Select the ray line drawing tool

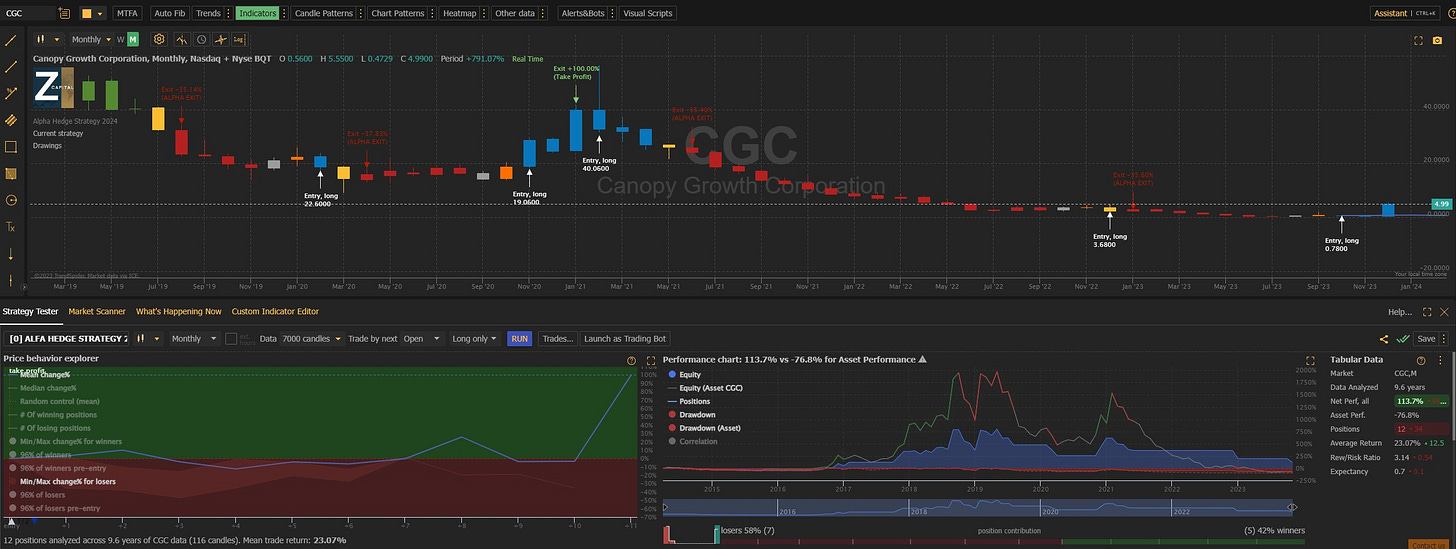(x=11, y=67)
